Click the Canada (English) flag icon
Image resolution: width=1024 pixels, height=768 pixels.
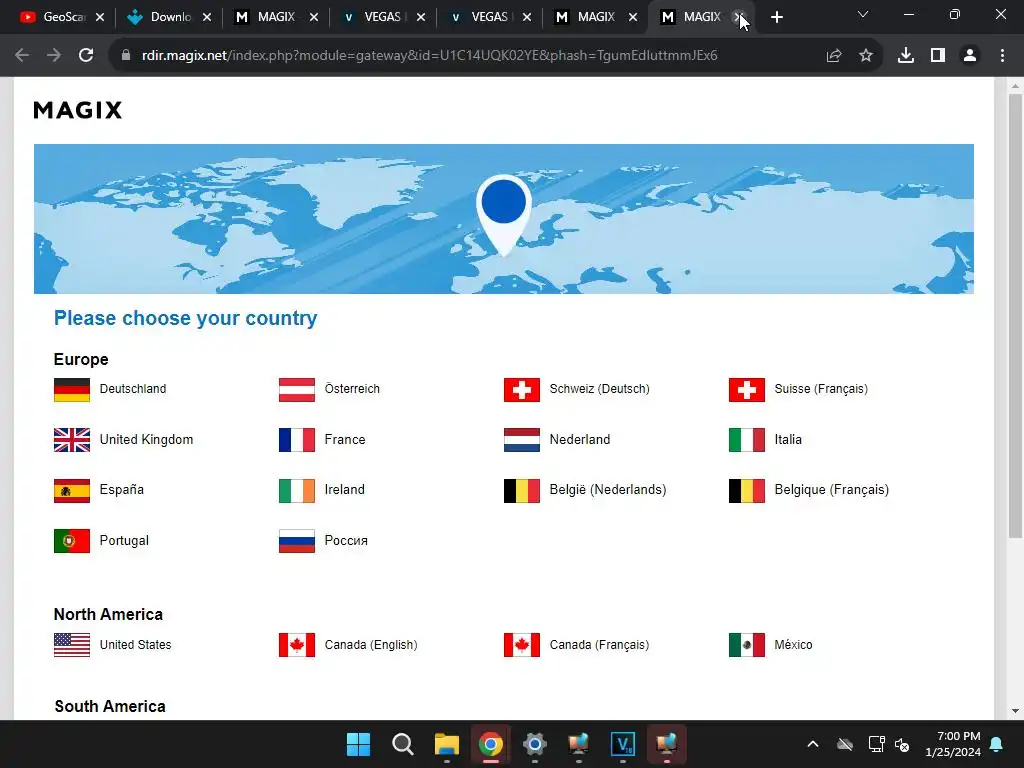pos(296,645)
